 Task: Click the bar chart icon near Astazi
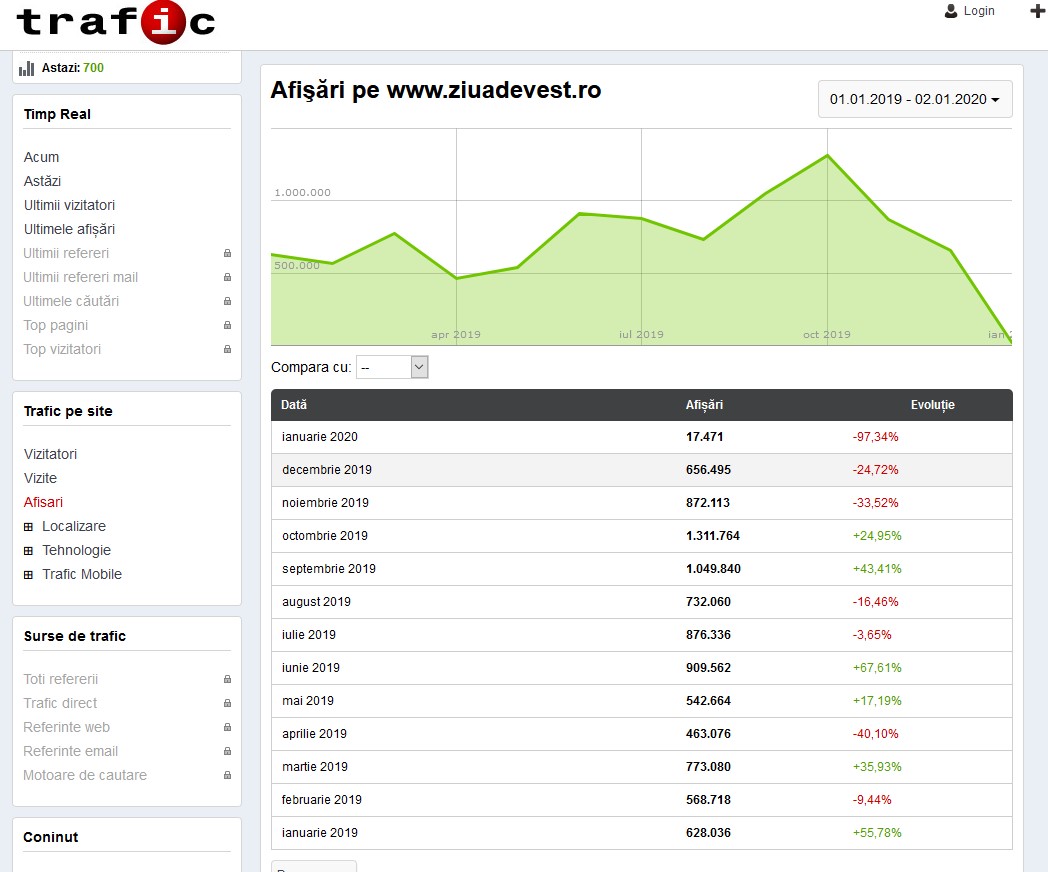(27, 68)
